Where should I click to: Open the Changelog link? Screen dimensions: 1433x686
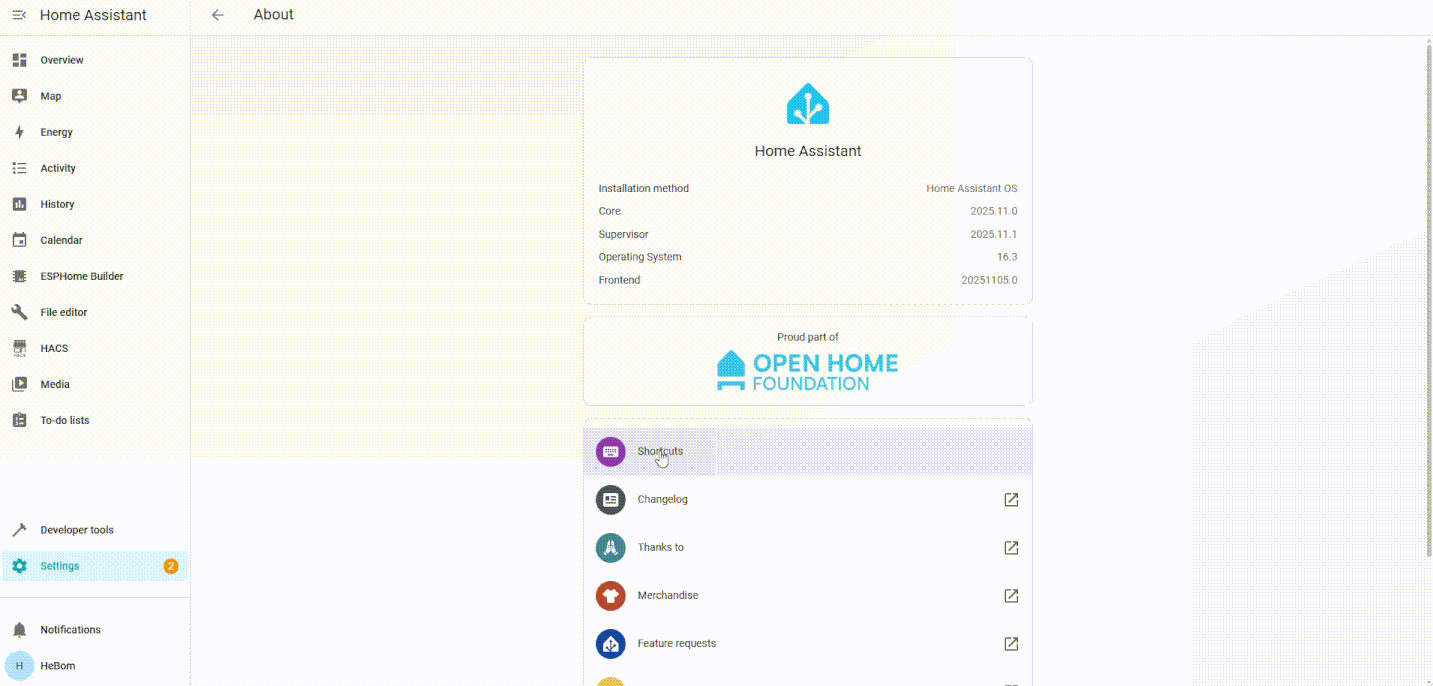pos(808,500)
